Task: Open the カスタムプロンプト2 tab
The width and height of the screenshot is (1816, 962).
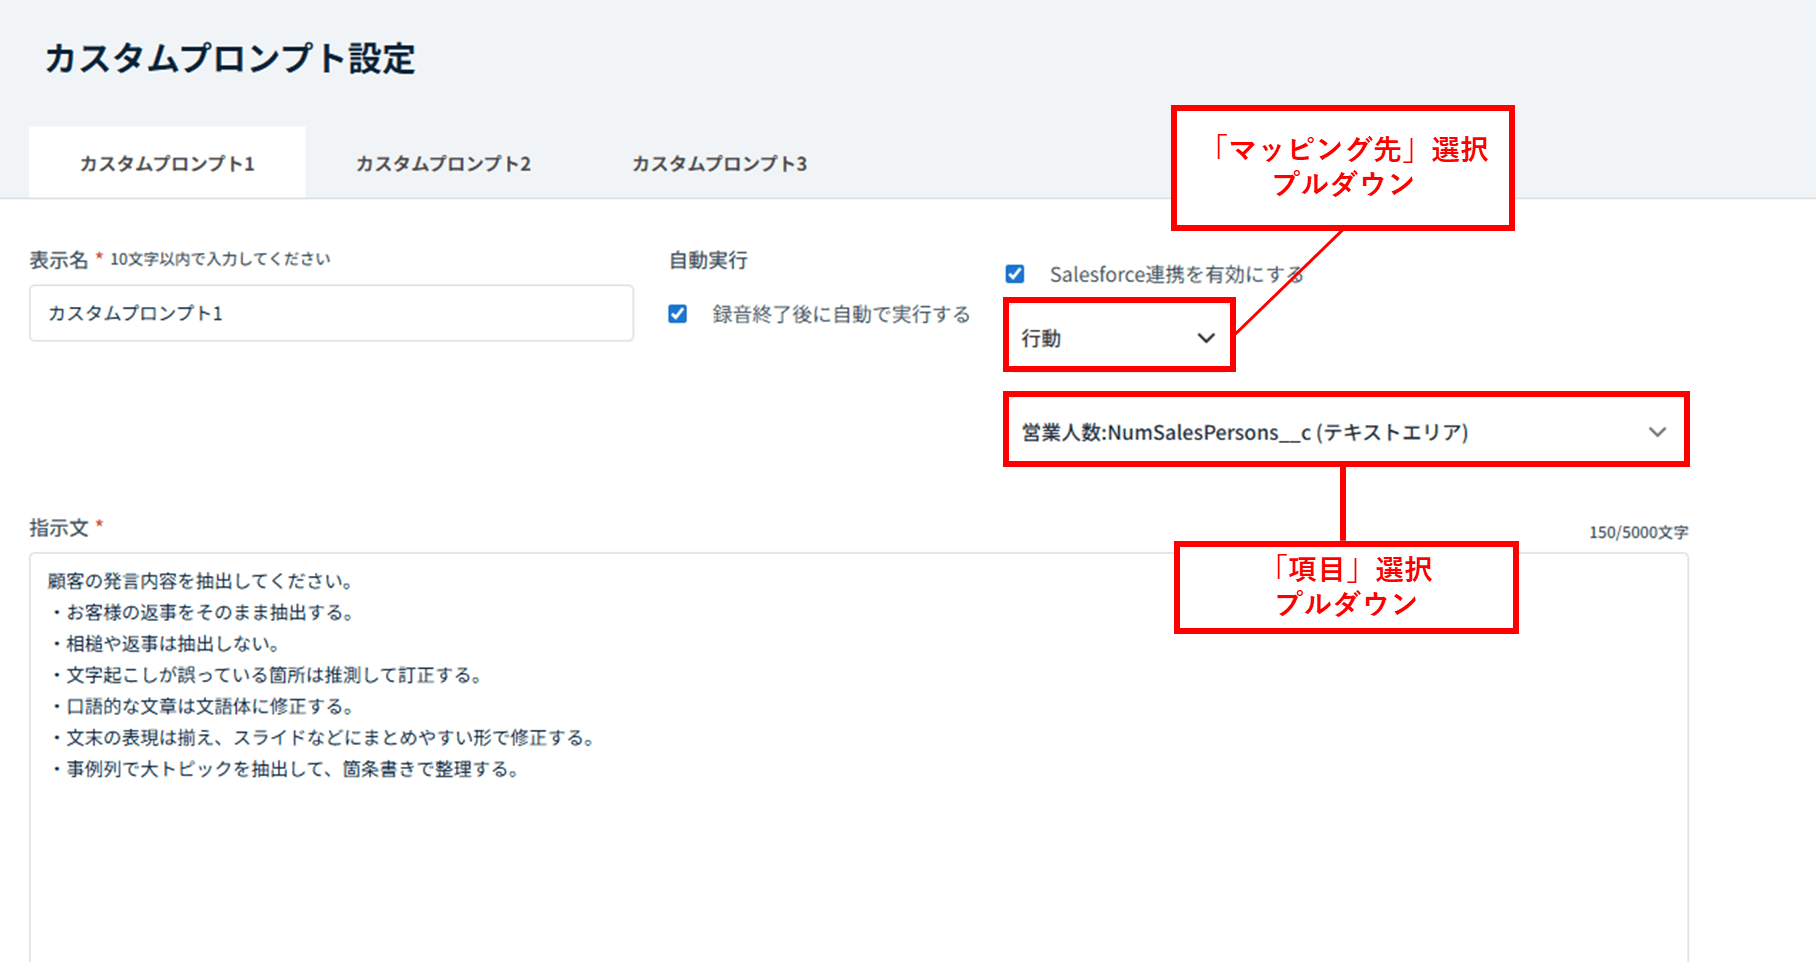Action: tap(443, 163)
